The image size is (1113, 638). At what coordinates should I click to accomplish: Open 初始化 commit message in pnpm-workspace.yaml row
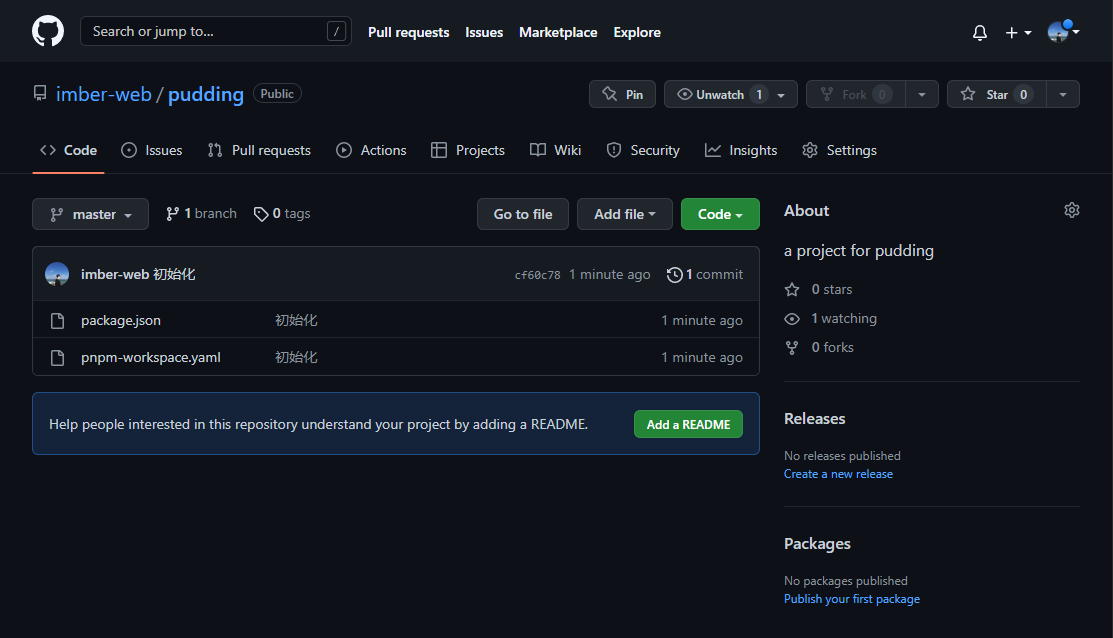click(x=296, y=358)
